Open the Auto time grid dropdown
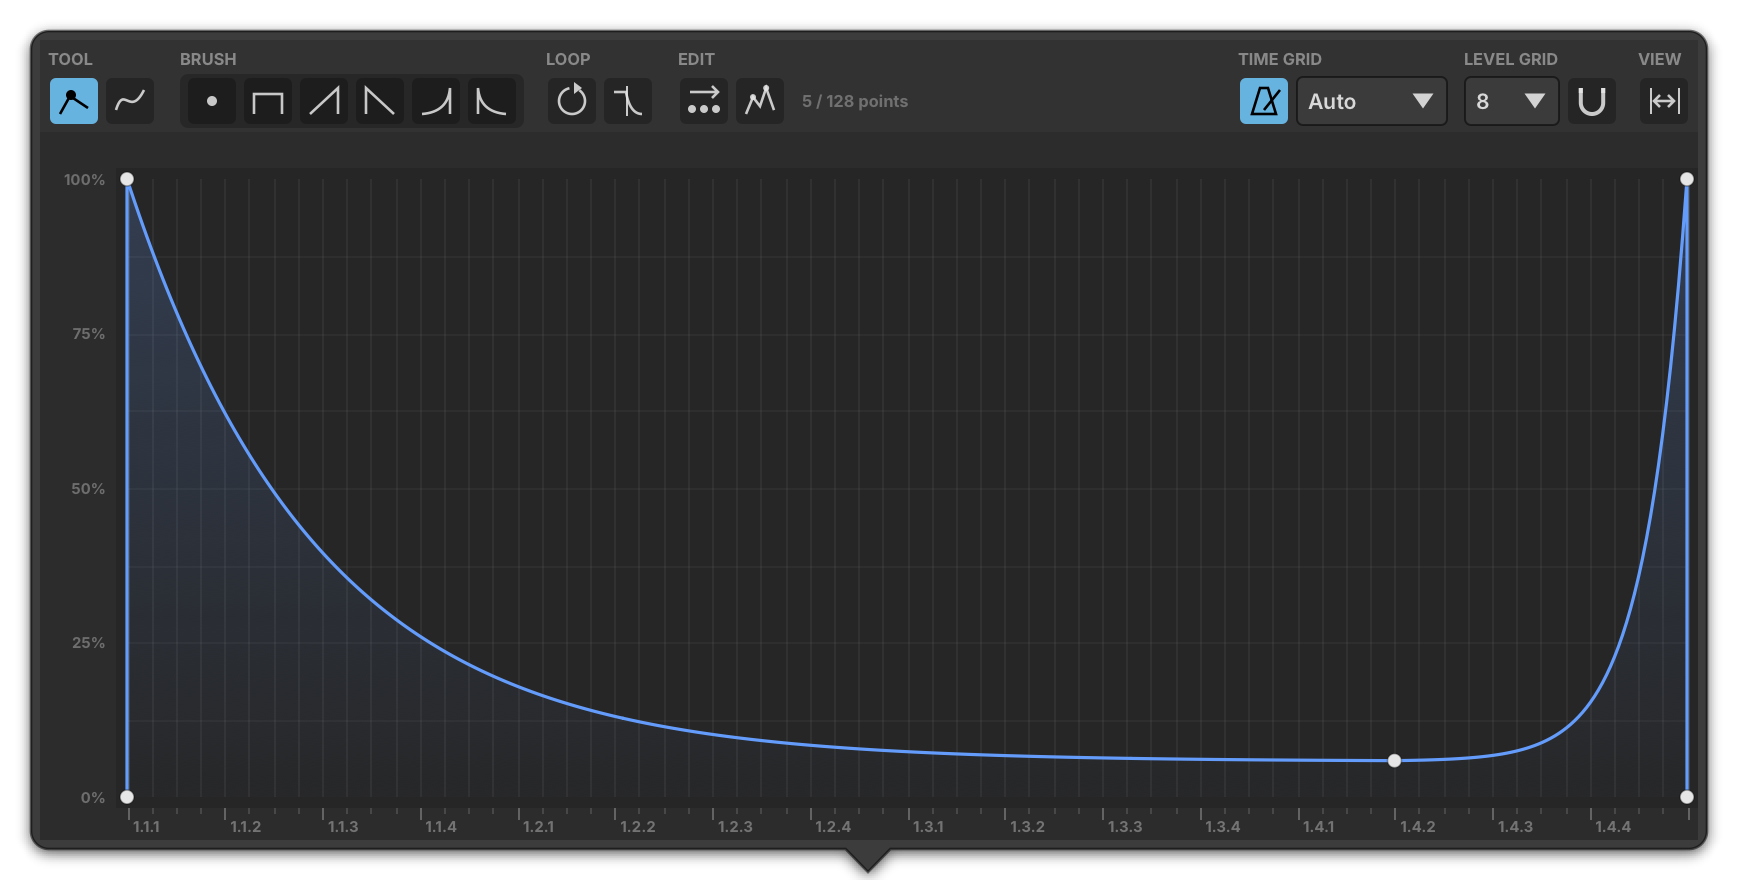The image size is (1738, 880). coord(1372,101)
